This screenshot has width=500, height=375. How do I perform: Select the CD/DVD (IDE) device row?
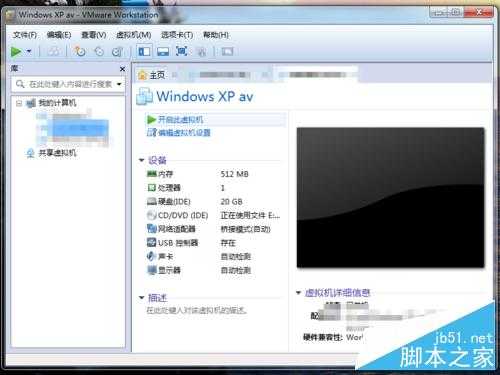click(213, 215)
